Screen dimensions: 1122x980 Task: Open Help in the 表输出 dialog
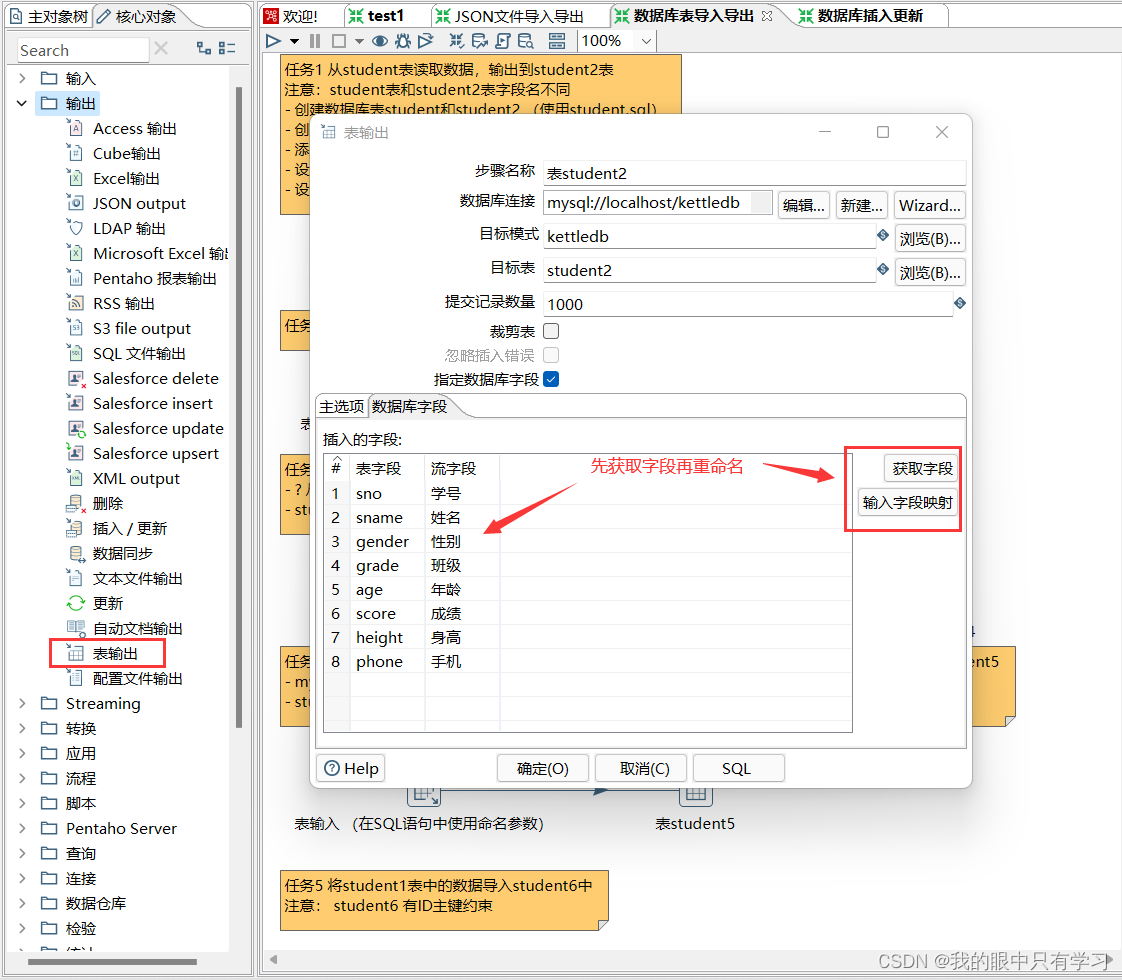click(351, 768)
